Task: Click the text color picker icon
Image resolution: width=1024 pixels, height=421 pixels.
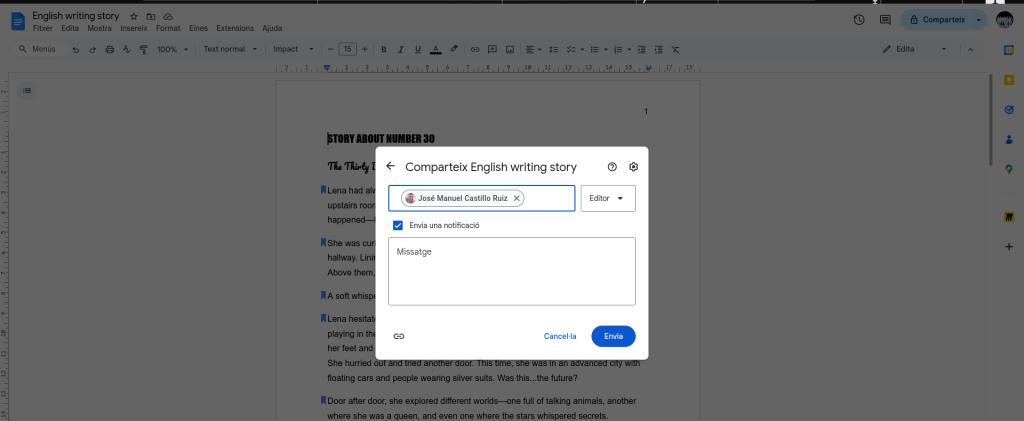Action: pyautogui.click(x=435, y=49)
